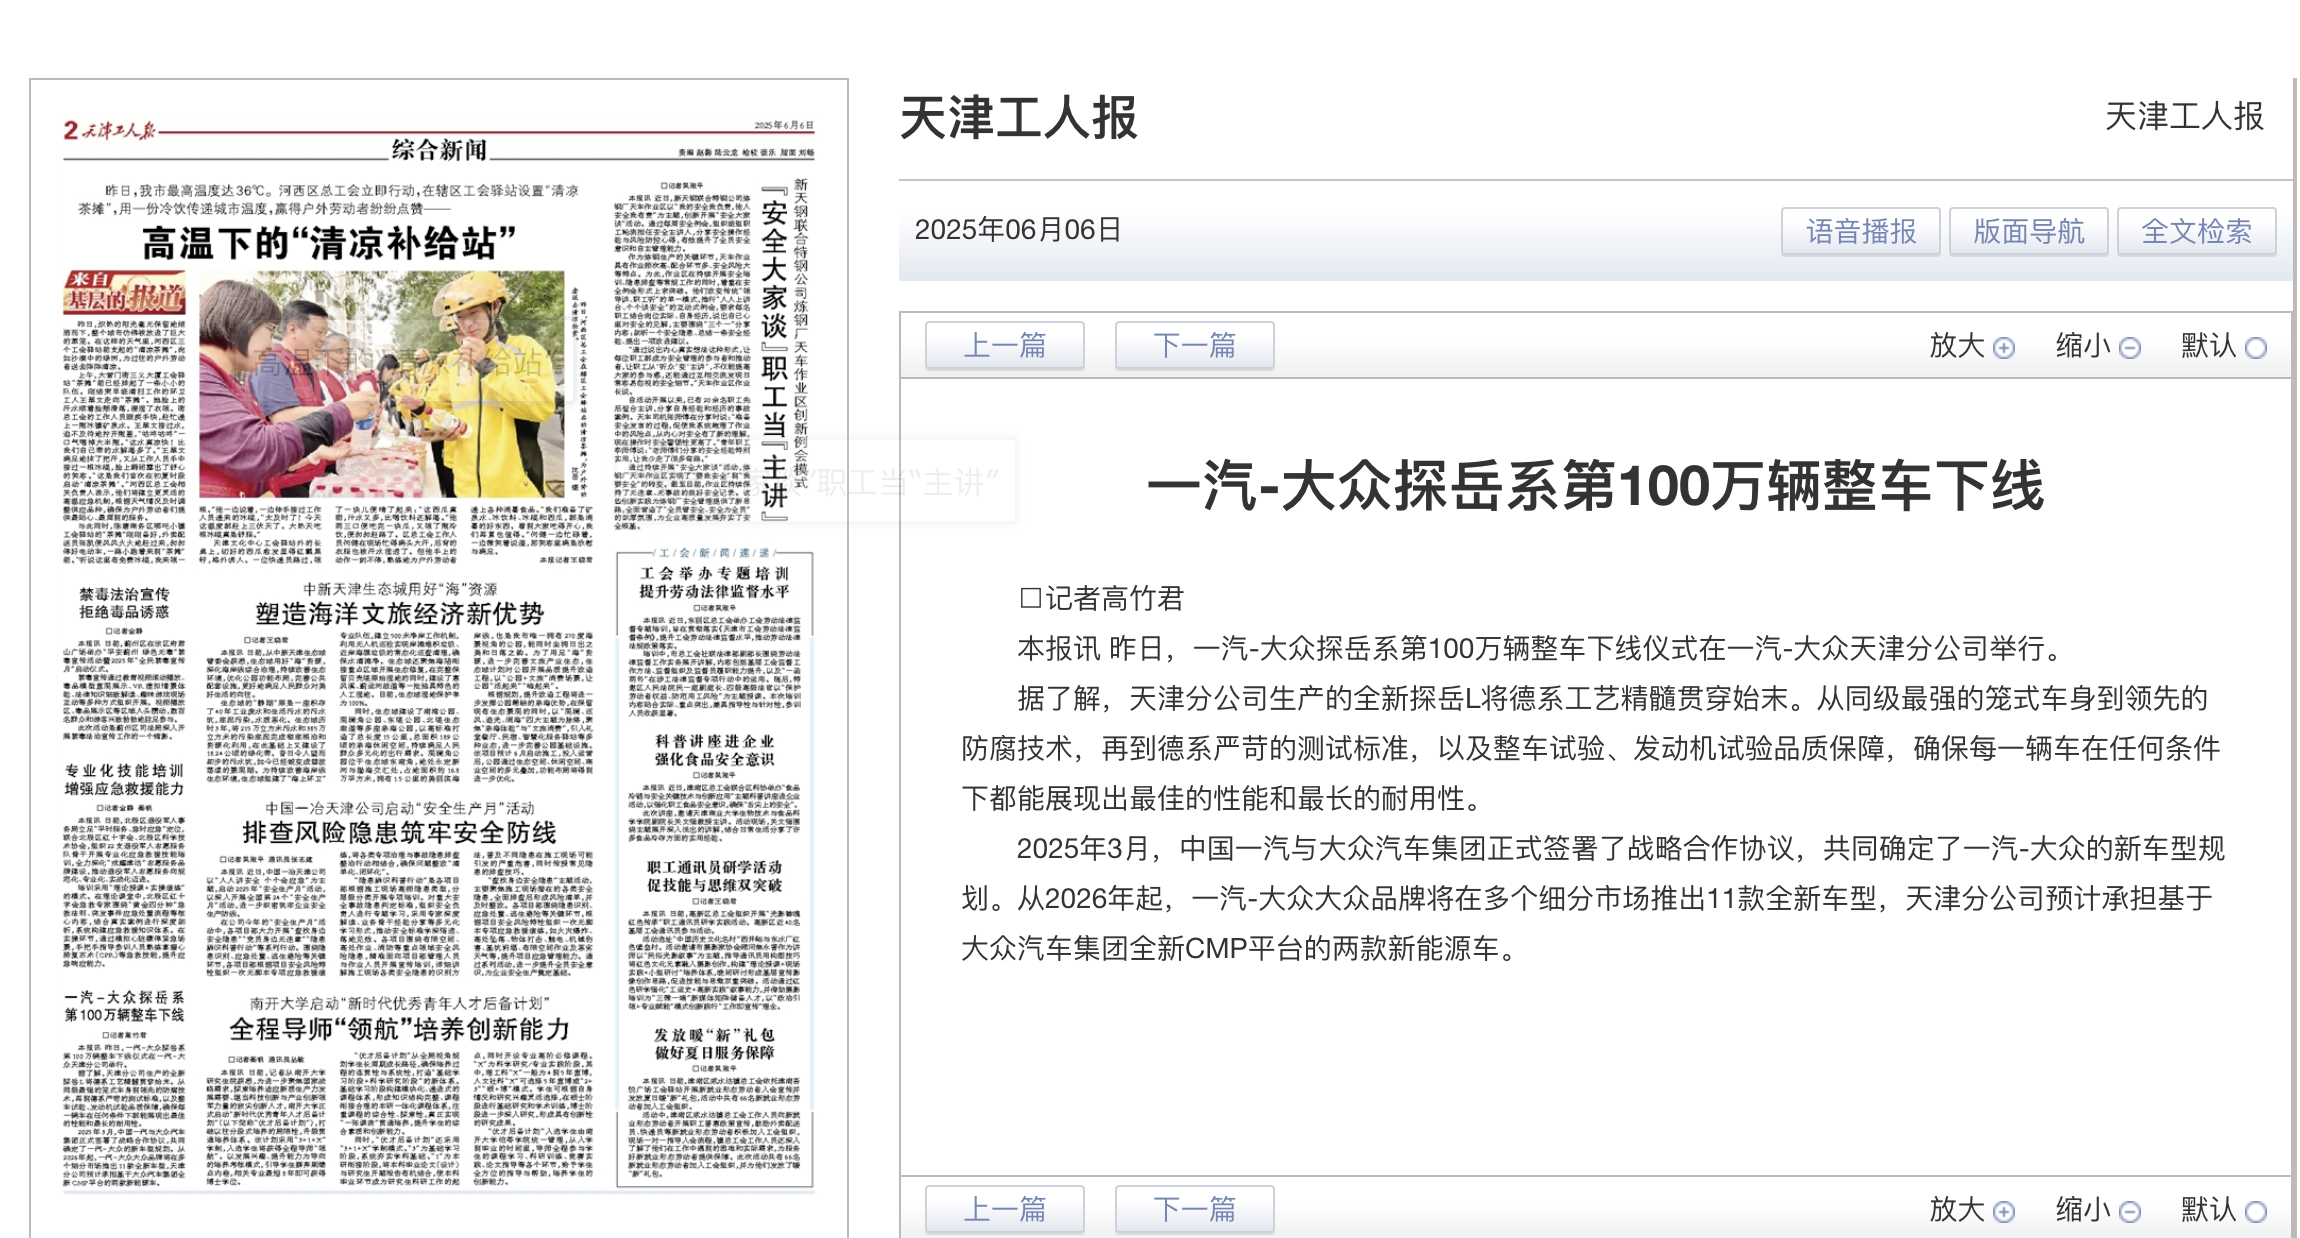
Task: Go to next article via top 下一篇
Action: point(1195,346)
